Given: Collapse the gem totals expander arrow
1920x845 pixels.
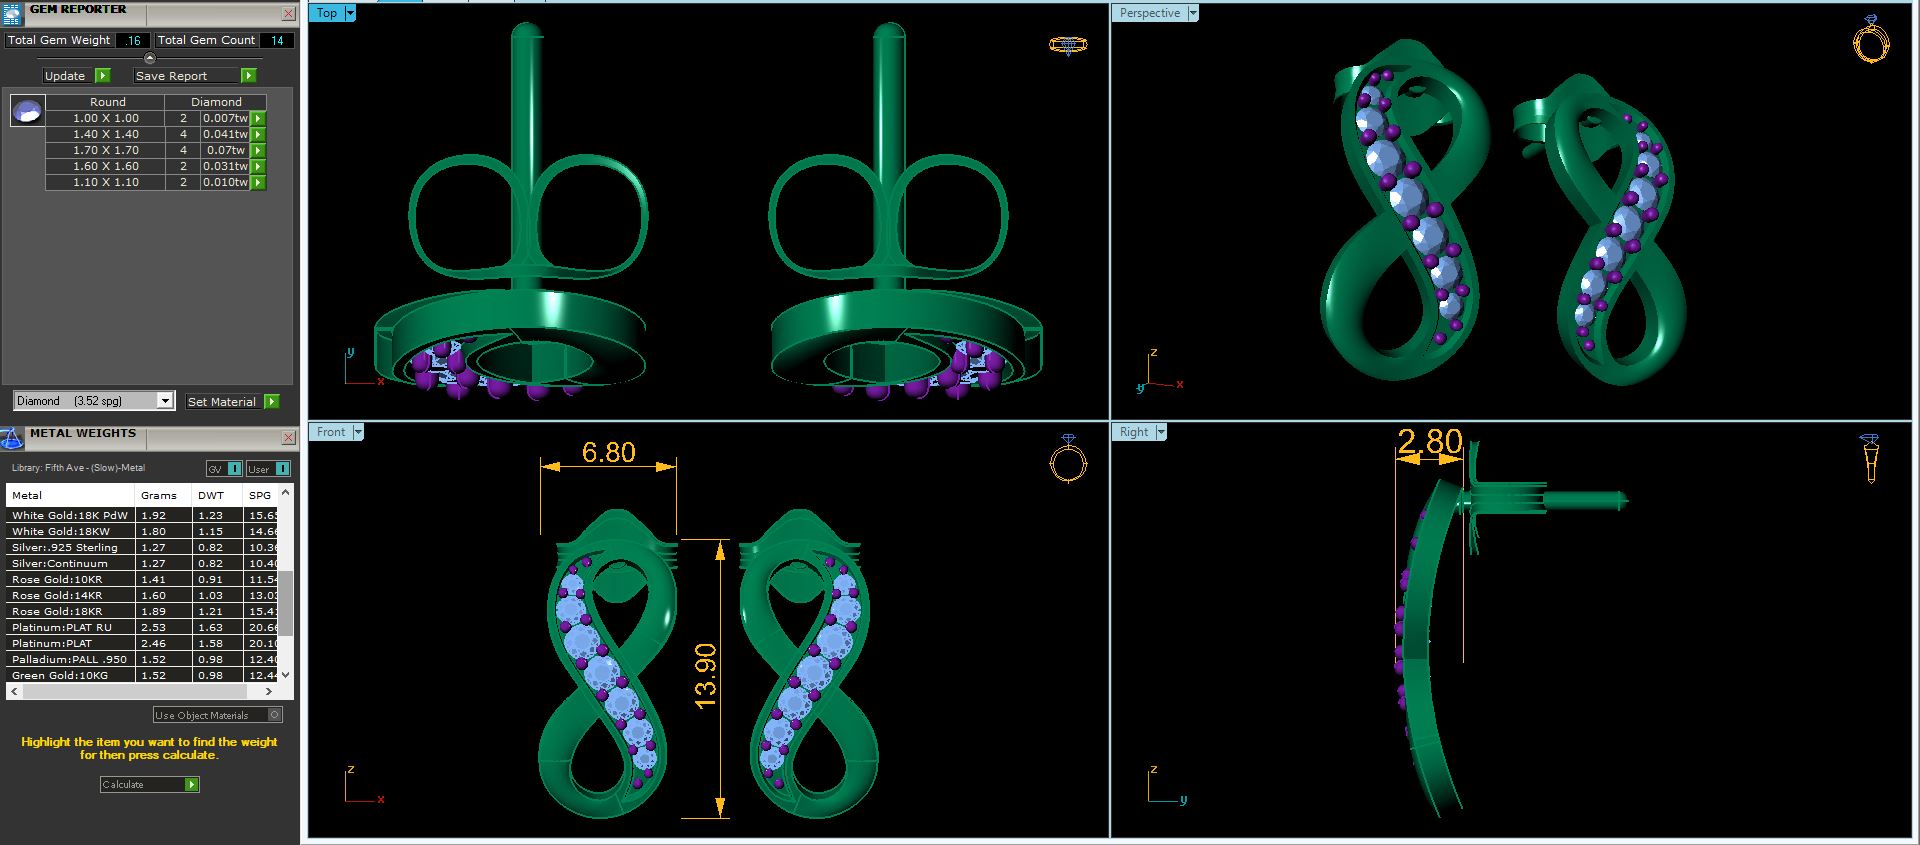Looking at the screenshot, I should pyautogui.click(x=150, y=58).
